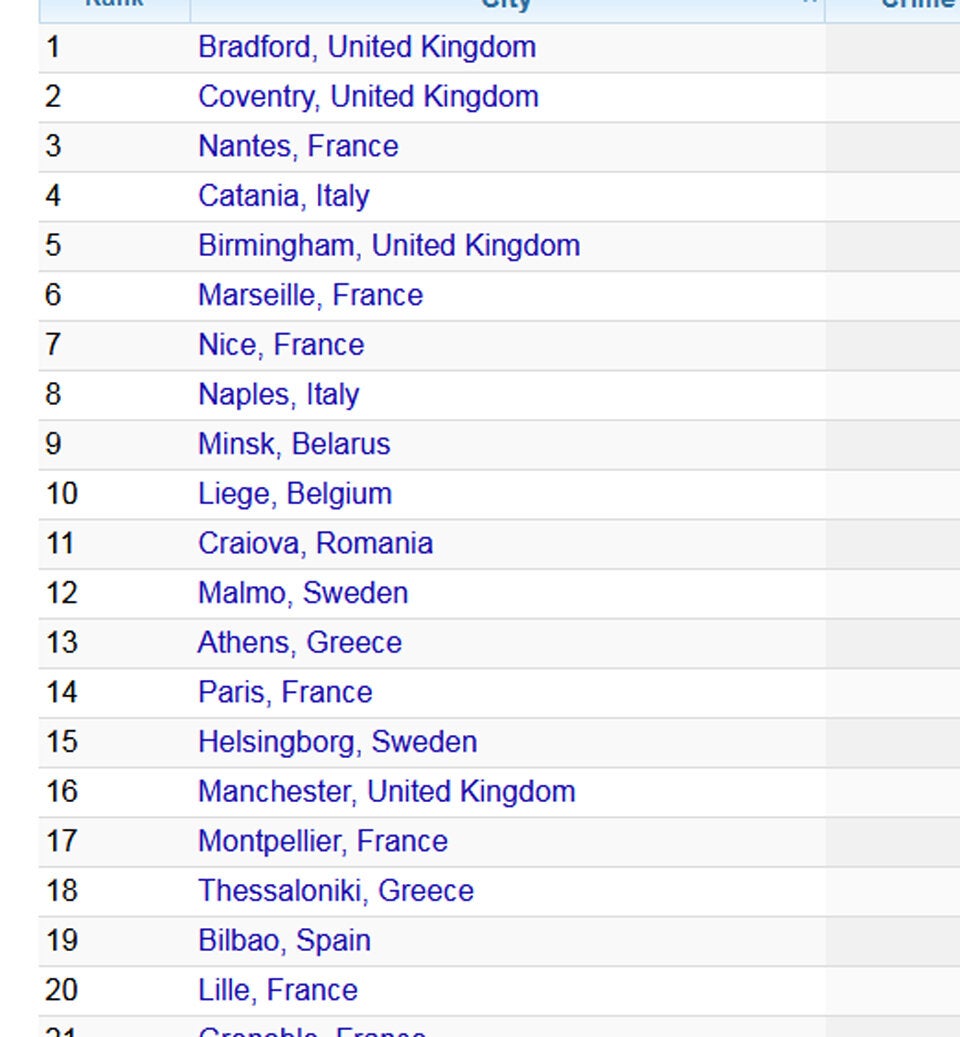Open the Lille, France link
This screenshot has height=1037, width=960.
click(x=277, y=990)
